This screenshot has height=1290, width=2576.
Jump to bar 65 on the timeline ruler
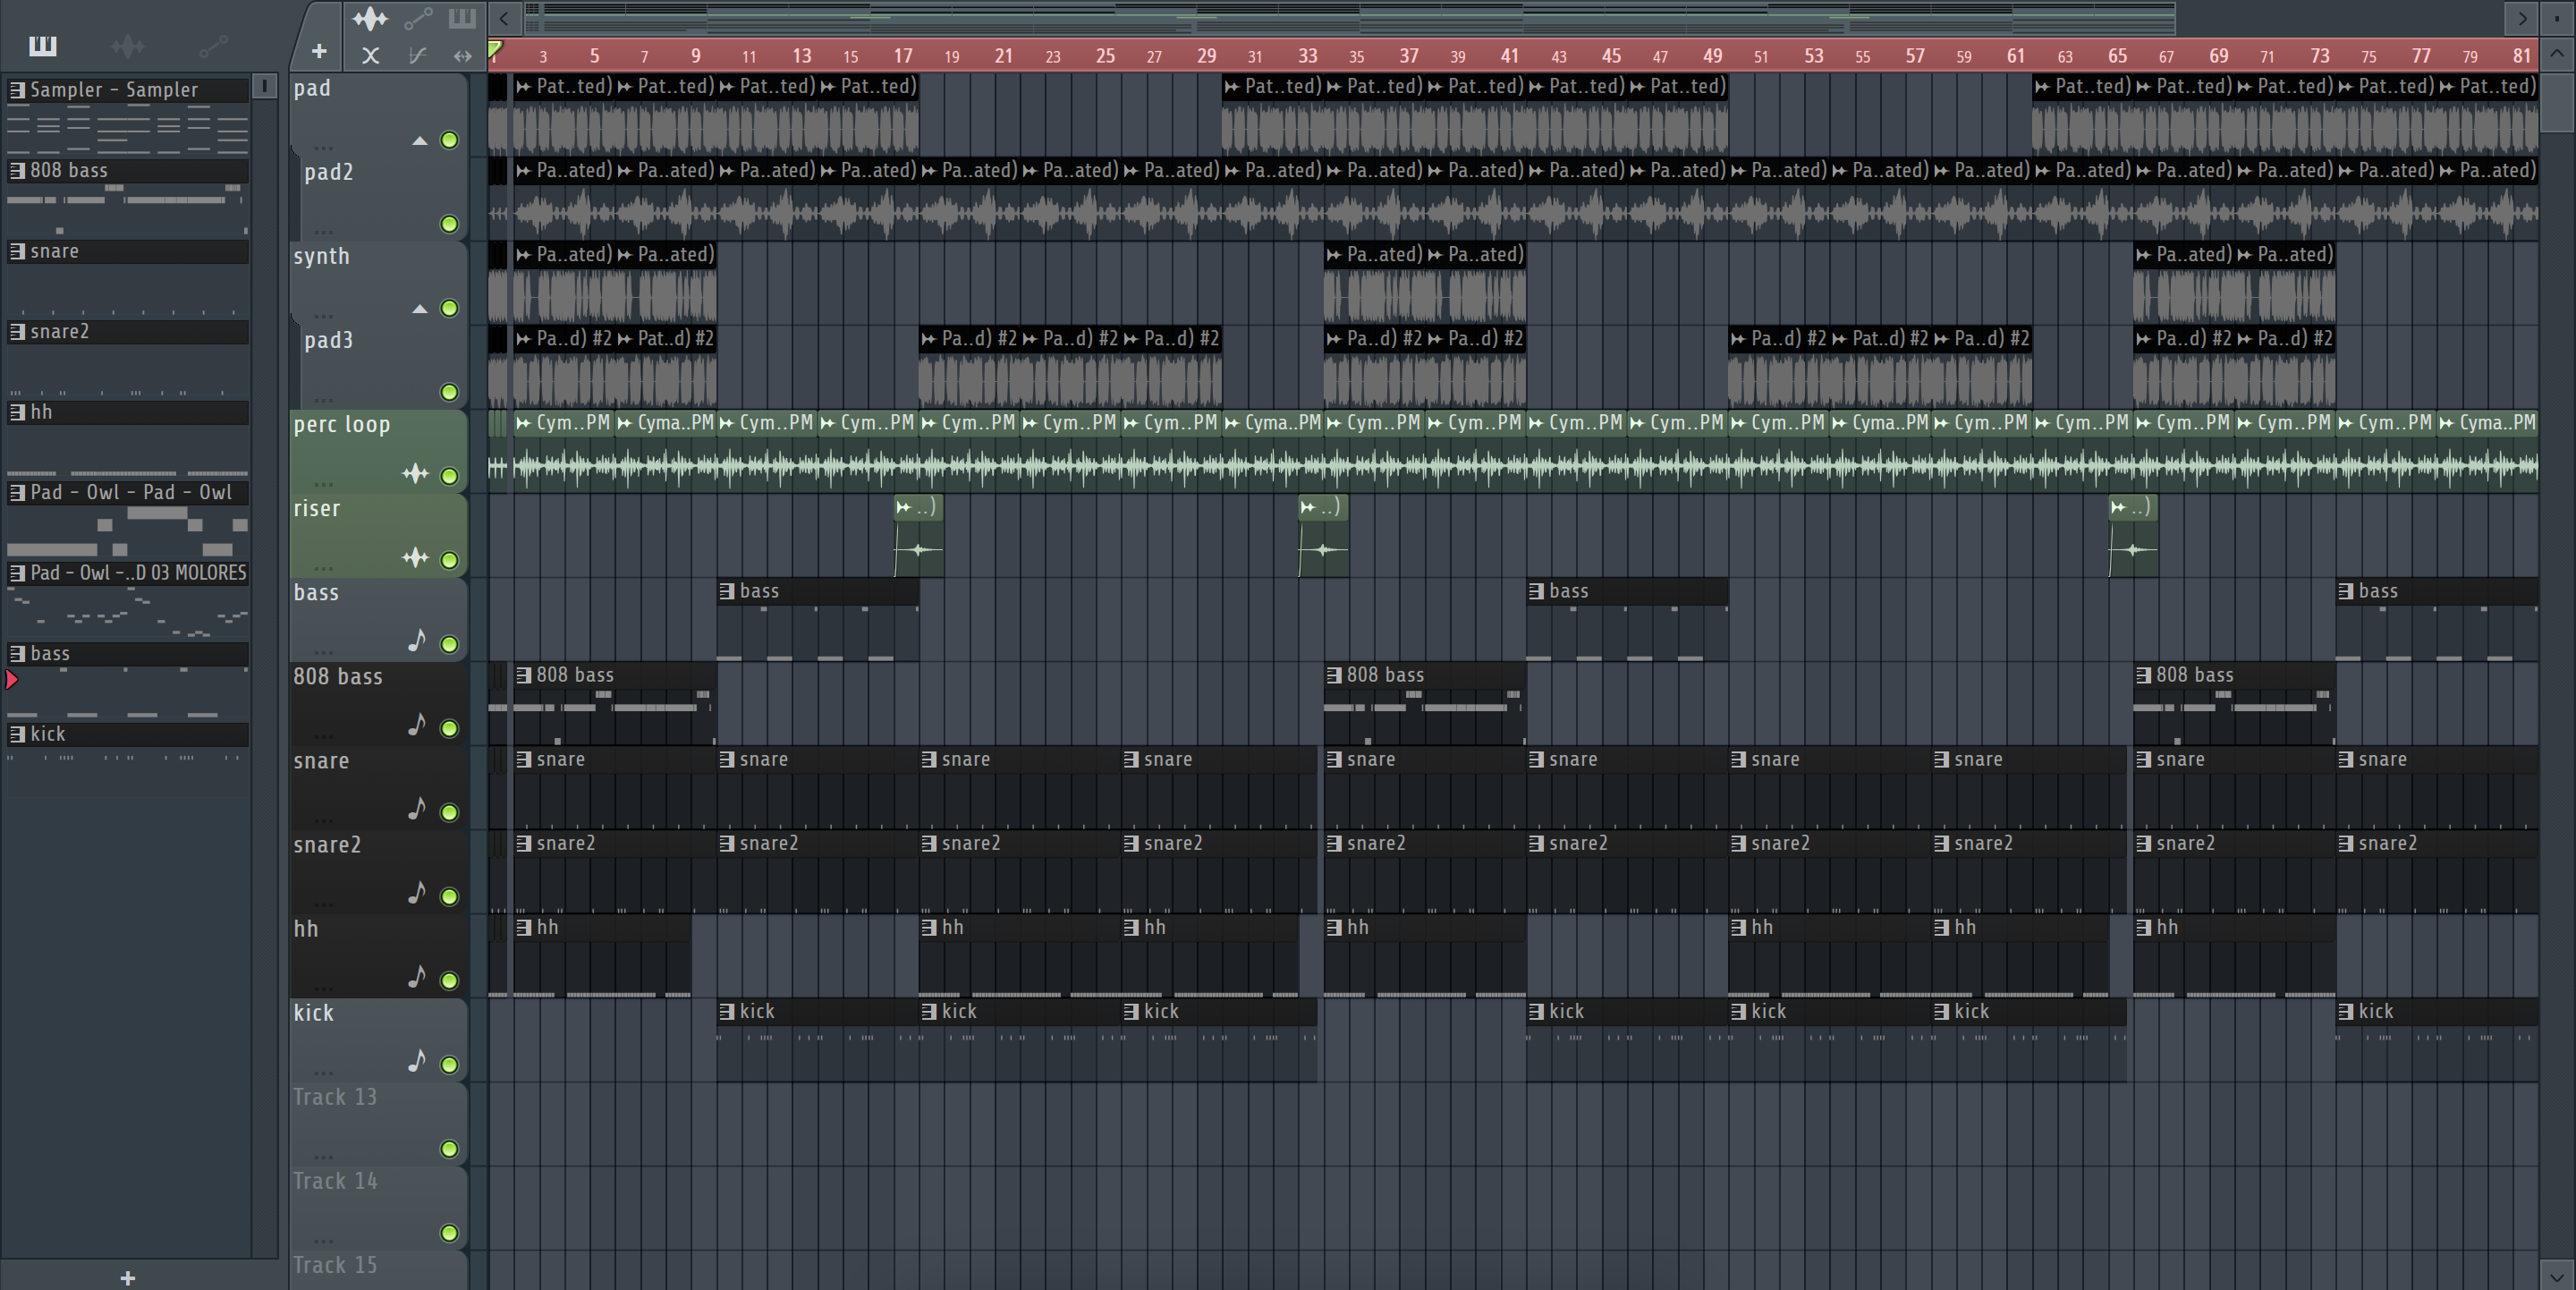(2117, 56)
